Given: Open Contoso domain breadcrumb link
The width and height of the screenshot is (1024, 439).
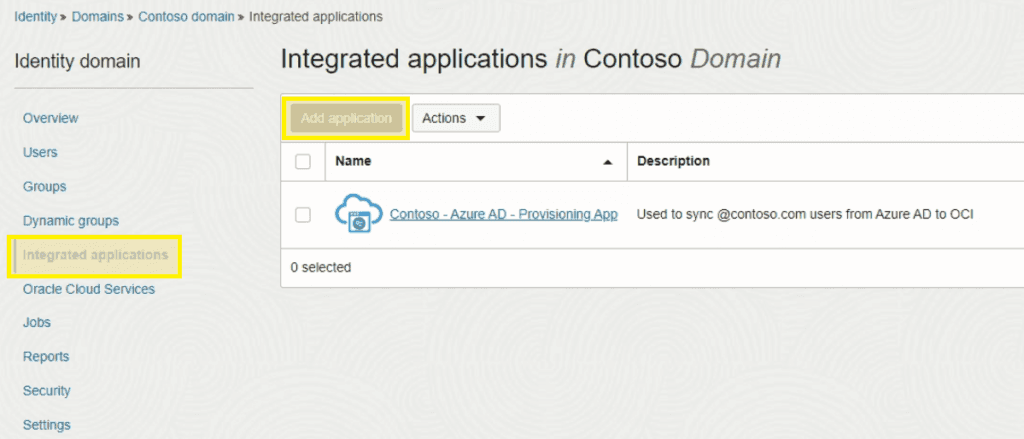Looking at the screenshot, I should 186,17.
